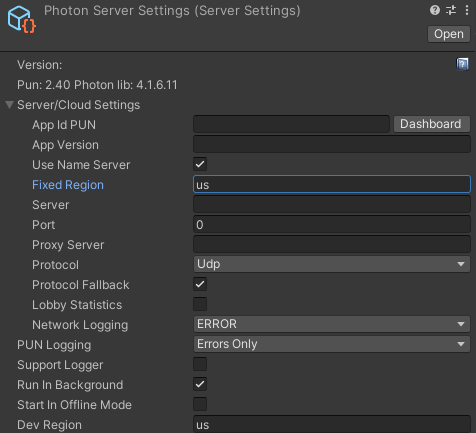This screenshot has height=433, width=476.
Task: Click the Fixed Region field containing us
Action: click(332, 184)
